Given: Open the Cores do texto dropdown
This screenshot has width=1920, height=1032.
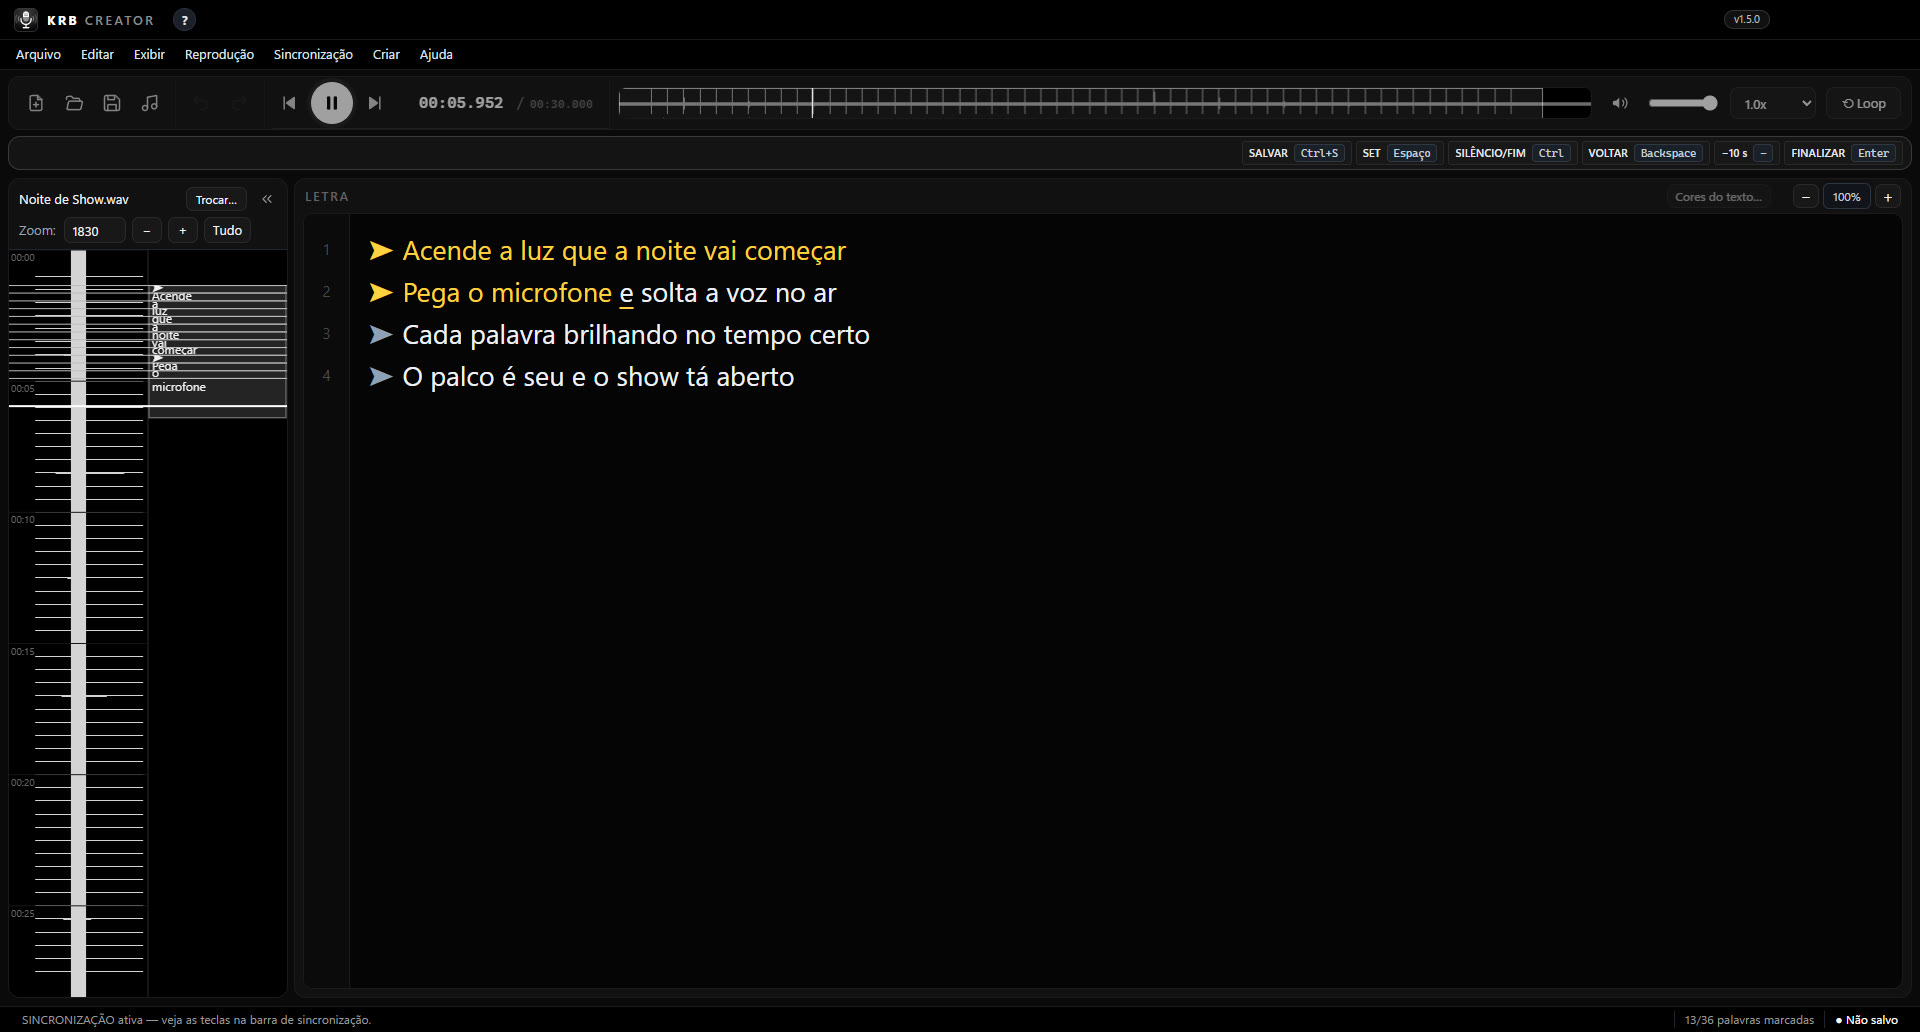Looking at the screenshot, I should [1718, 197].
